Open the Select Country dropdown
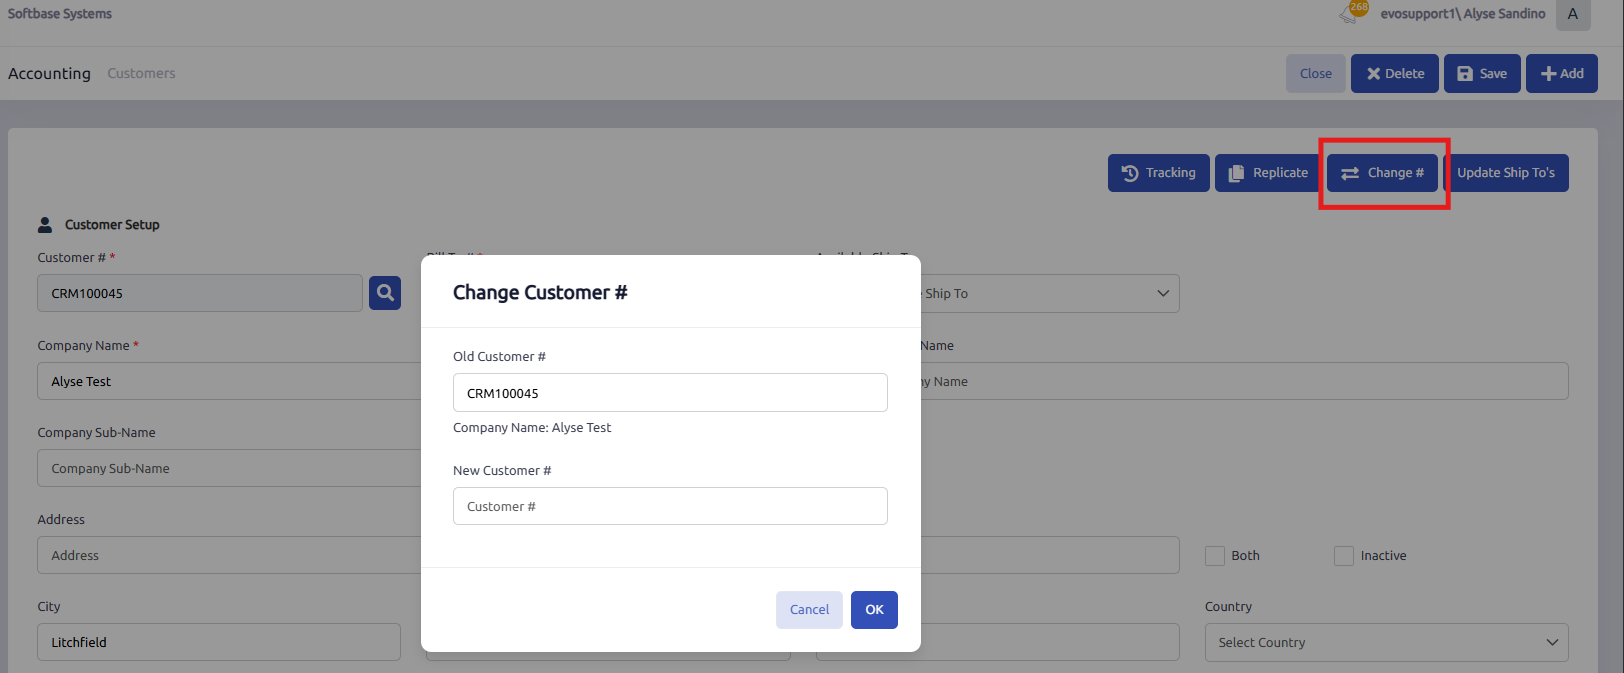 [1386, 642]
